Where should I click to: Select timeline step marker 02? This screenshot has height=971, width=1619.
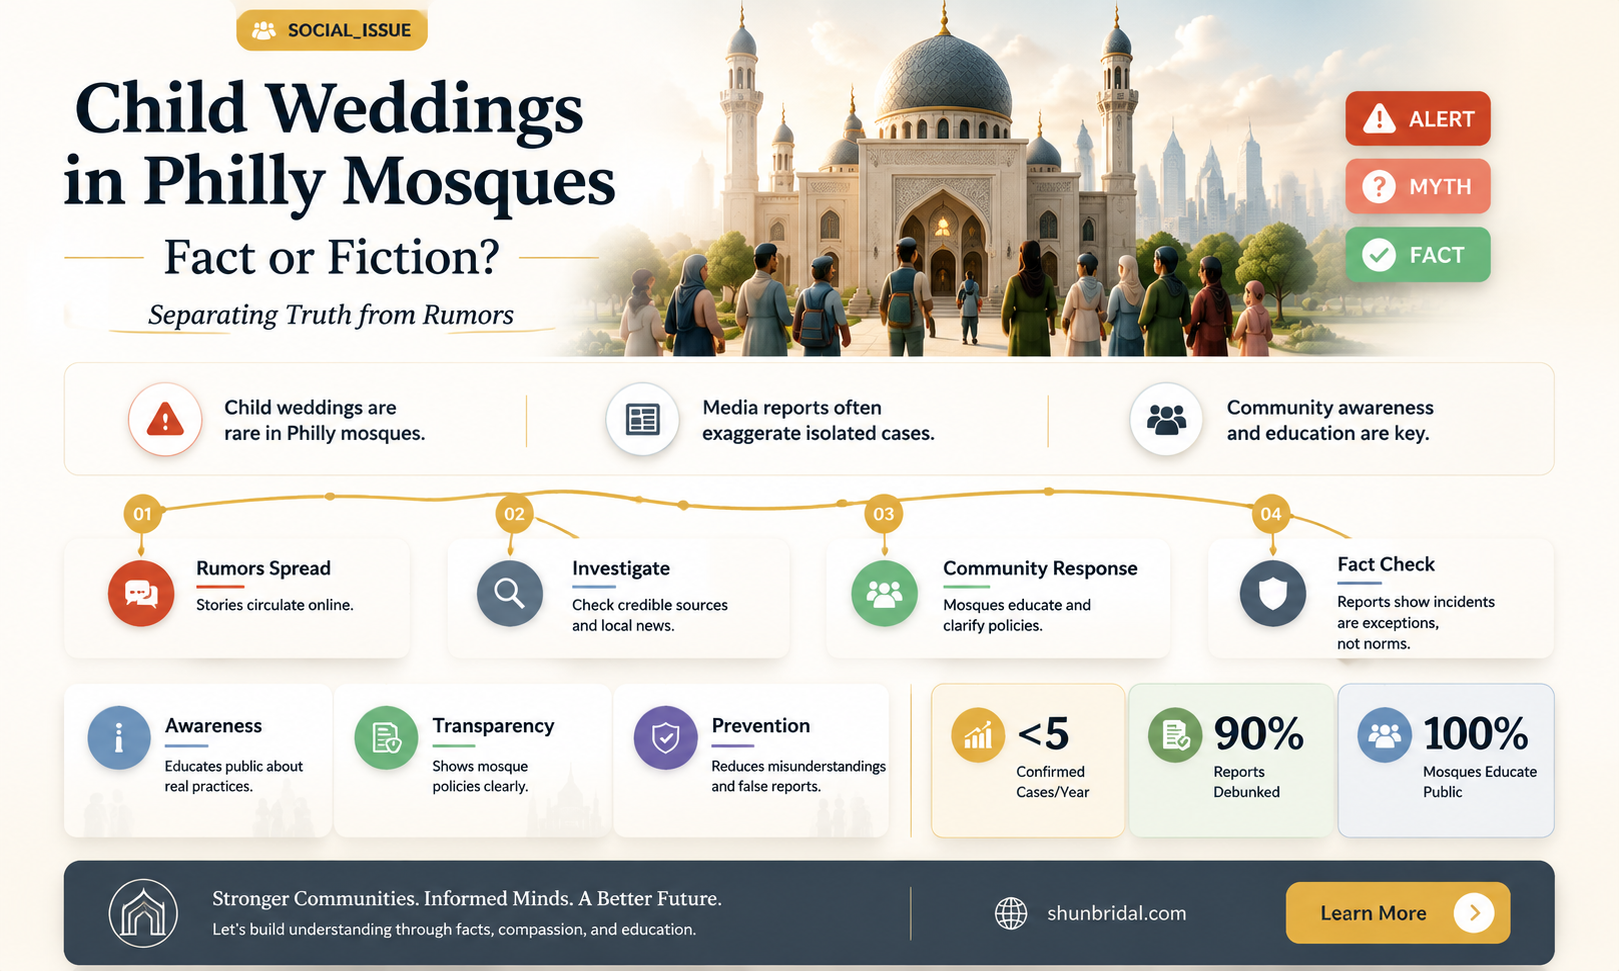[x=514, y=514]
